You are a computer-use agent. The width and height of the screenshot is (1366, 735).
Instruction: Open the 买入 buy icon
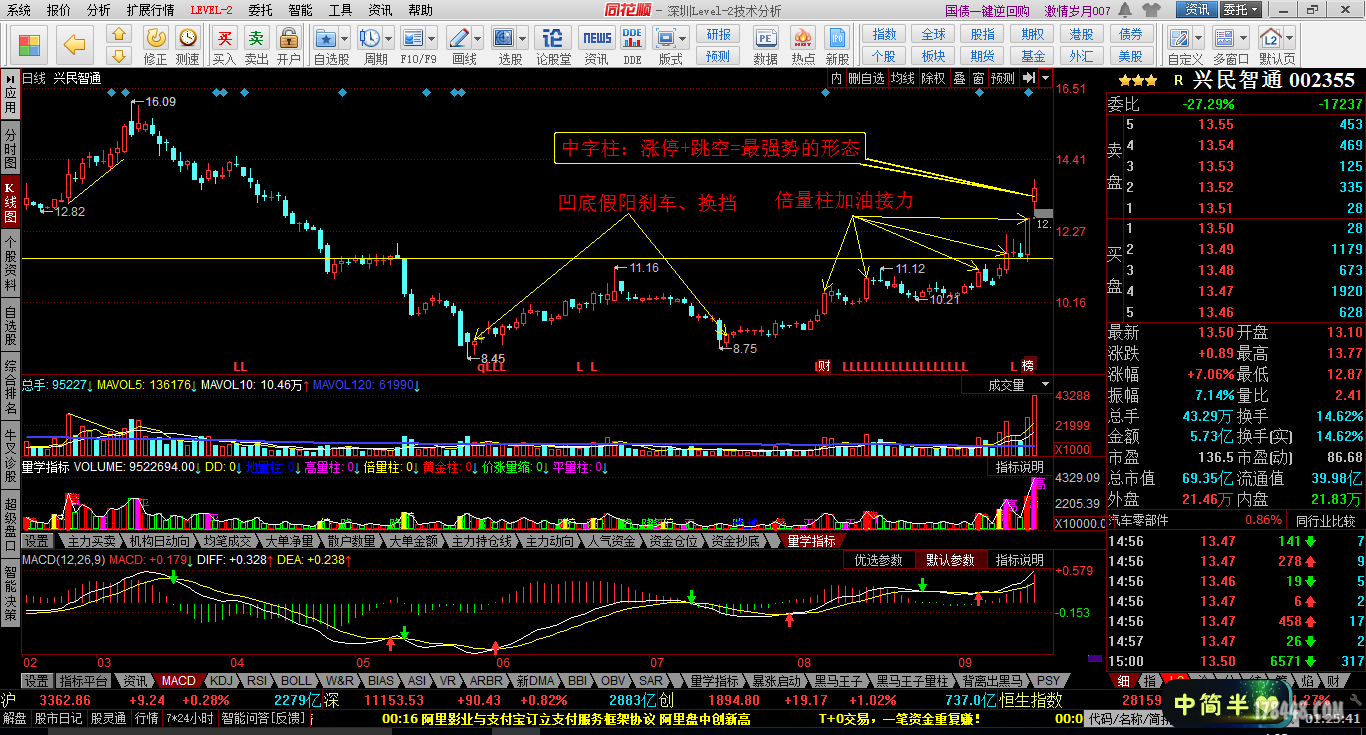point(225,38)
